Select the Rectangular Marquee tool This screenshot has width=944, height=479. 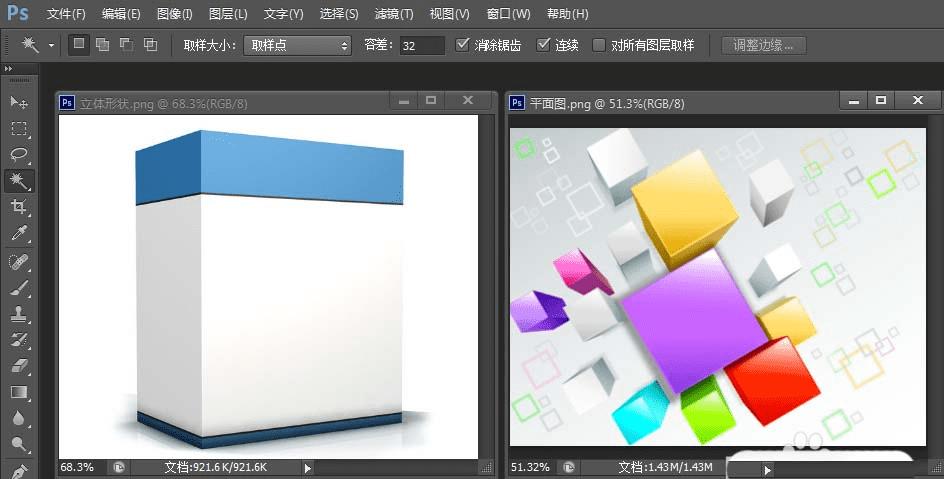pos(19,128)
